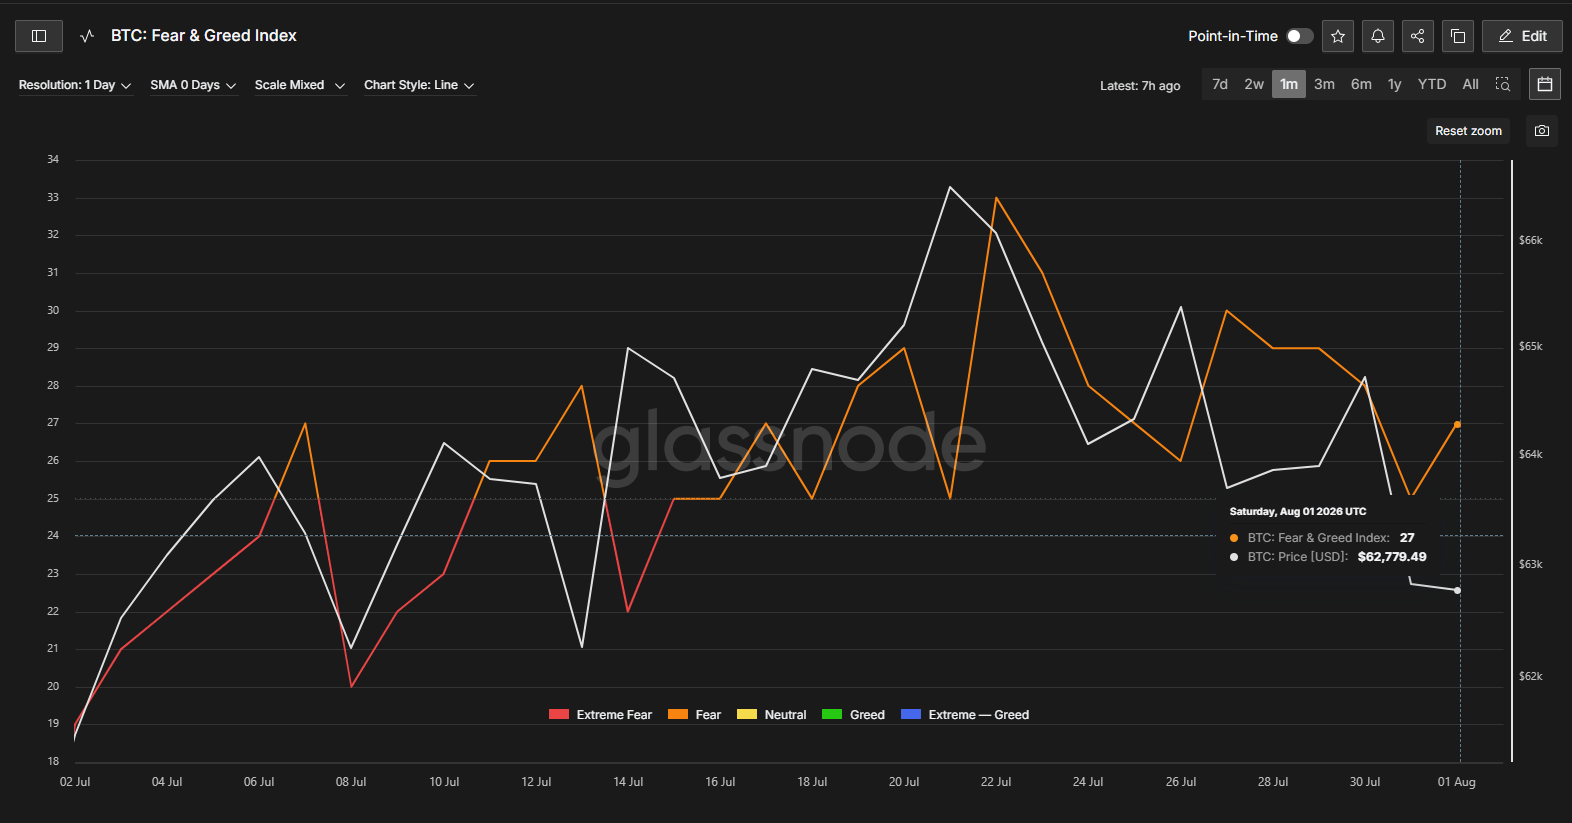Screen dimensions: 1572x823
Task: Choose the 6m time range
Action: [1361, 84]
